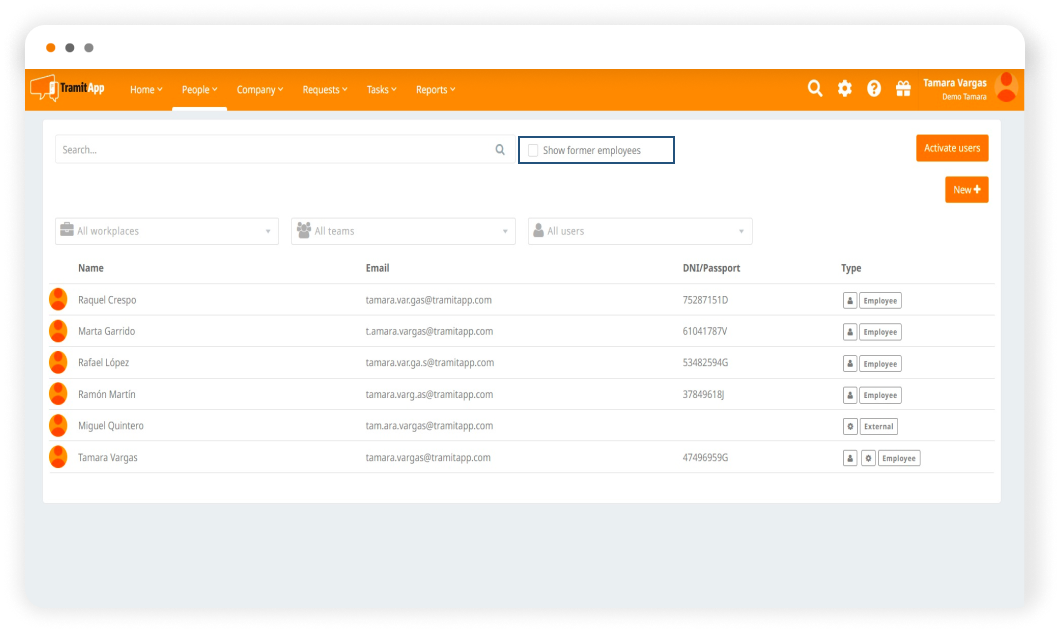Click the search magnifier icon in top bar
Image resolution: width=1061 pixels, height=633 pixels.
click(815, 89)
